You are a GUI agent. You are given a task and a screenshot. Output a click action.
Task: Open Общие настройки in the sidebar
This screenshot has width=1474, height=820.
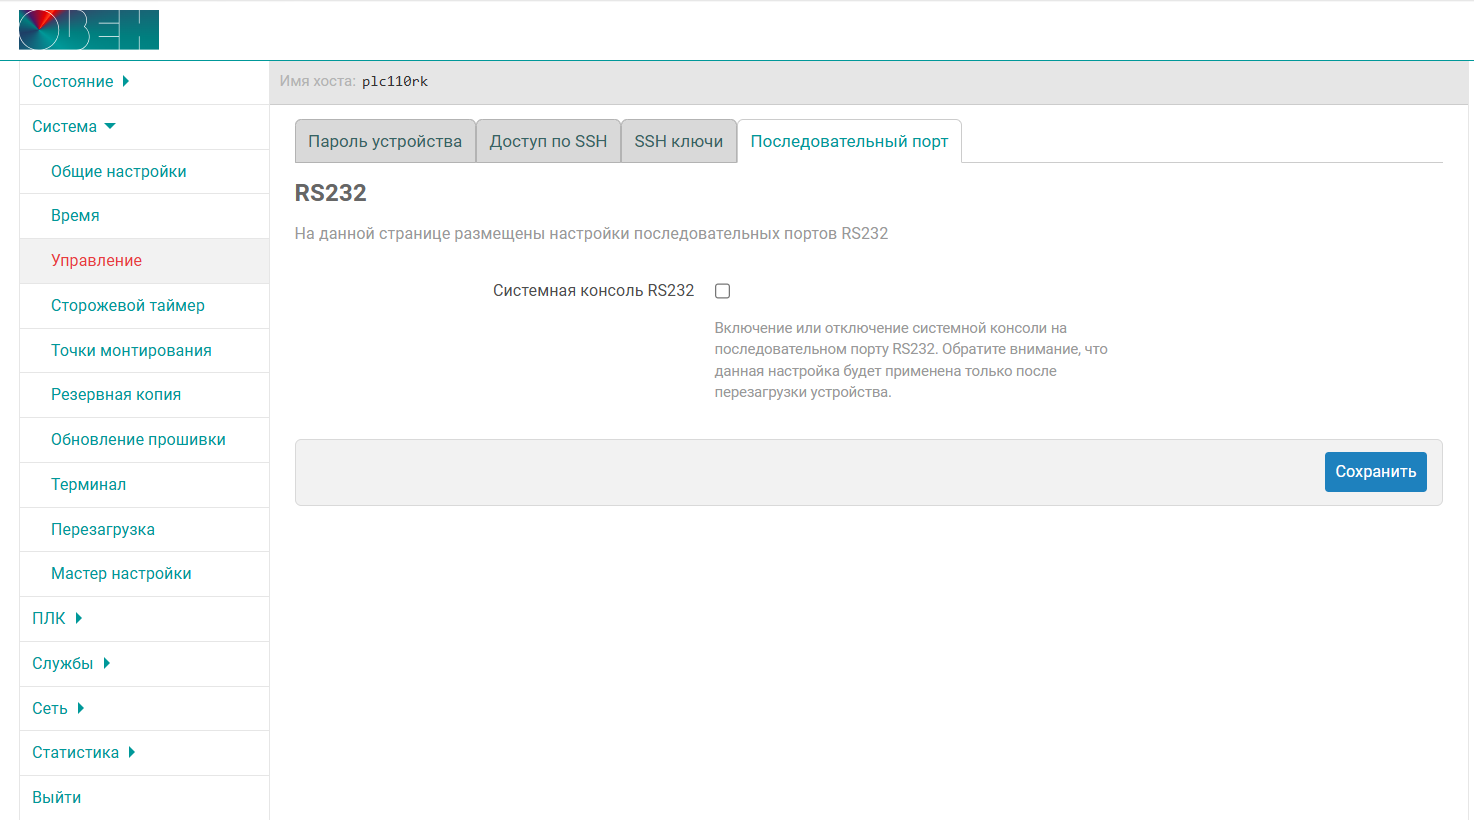[x=144, y=172]
